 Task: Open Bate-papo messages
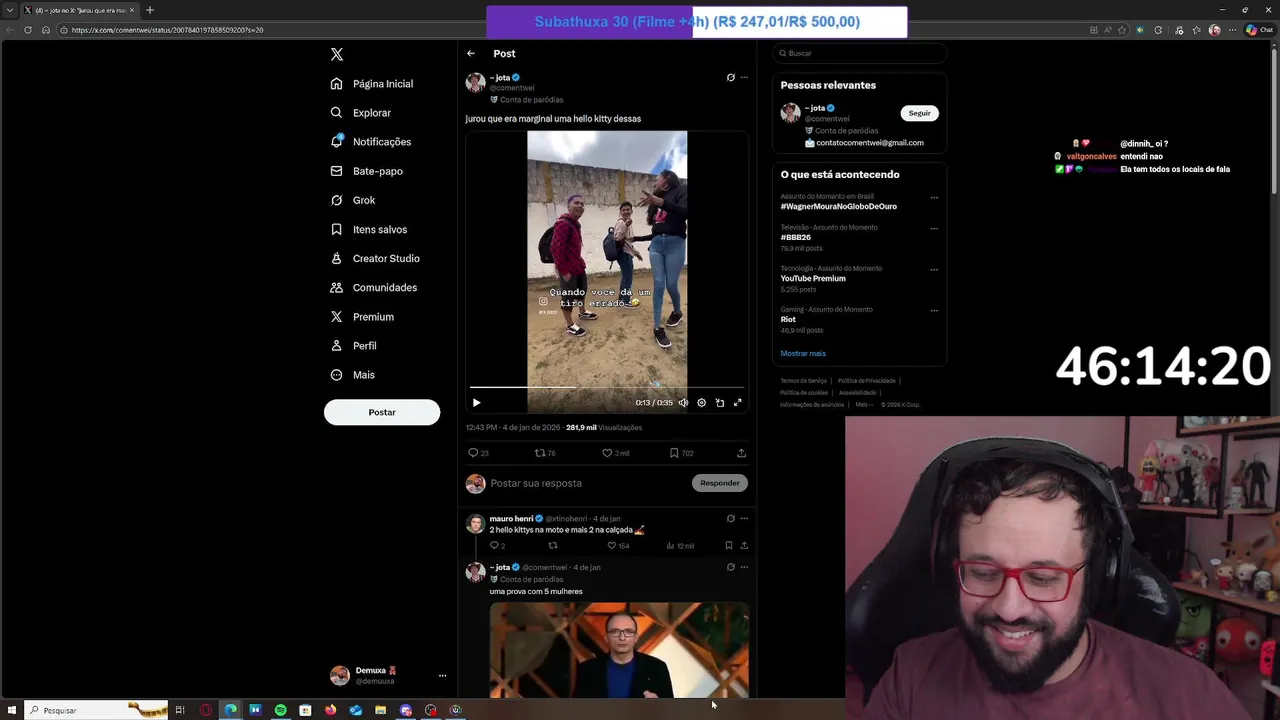[367, 171]
